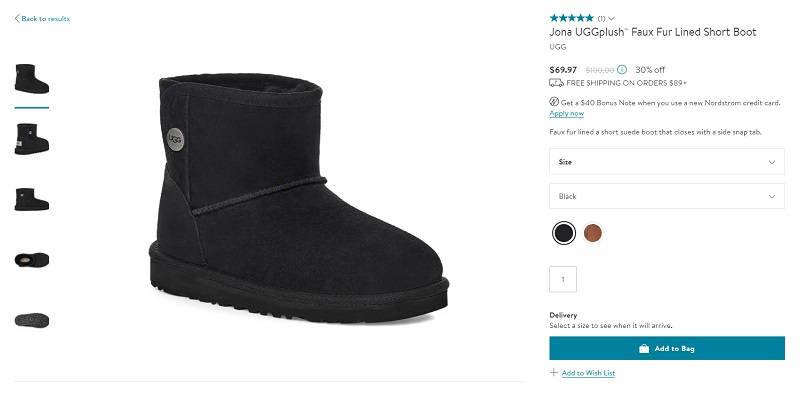Click the free shipping truck icon

point(556,83)
